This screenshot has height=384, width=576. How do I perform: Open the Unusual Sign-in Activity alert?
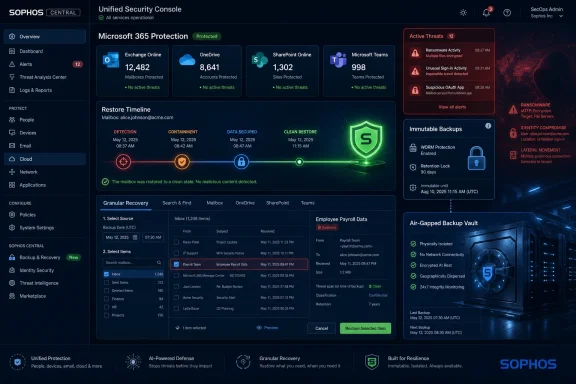[449, 71]
